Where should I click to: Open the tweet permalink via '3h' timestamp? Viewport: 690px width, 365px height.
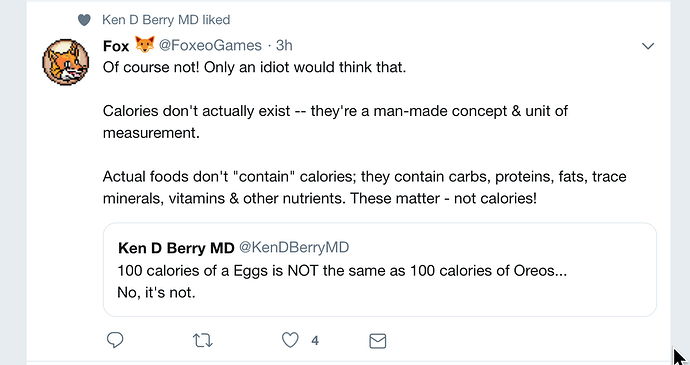coord(284,45)
